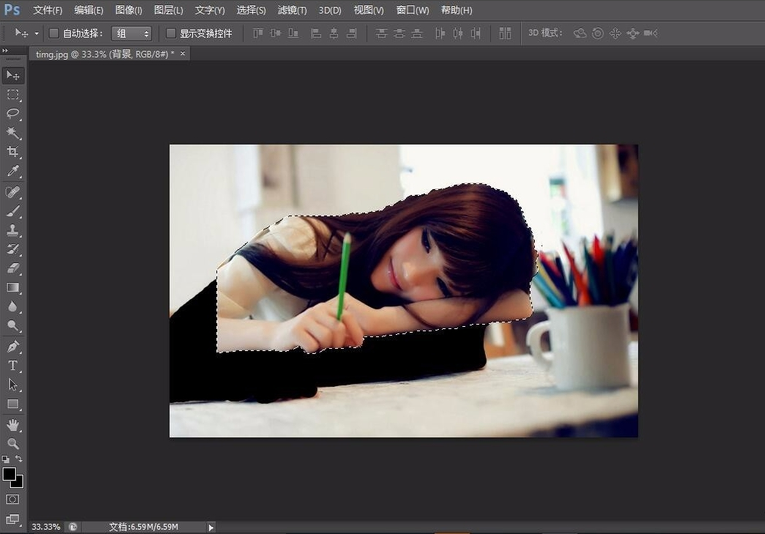
Task: Open the 组 auto-select dropdown
Action: 131,33
